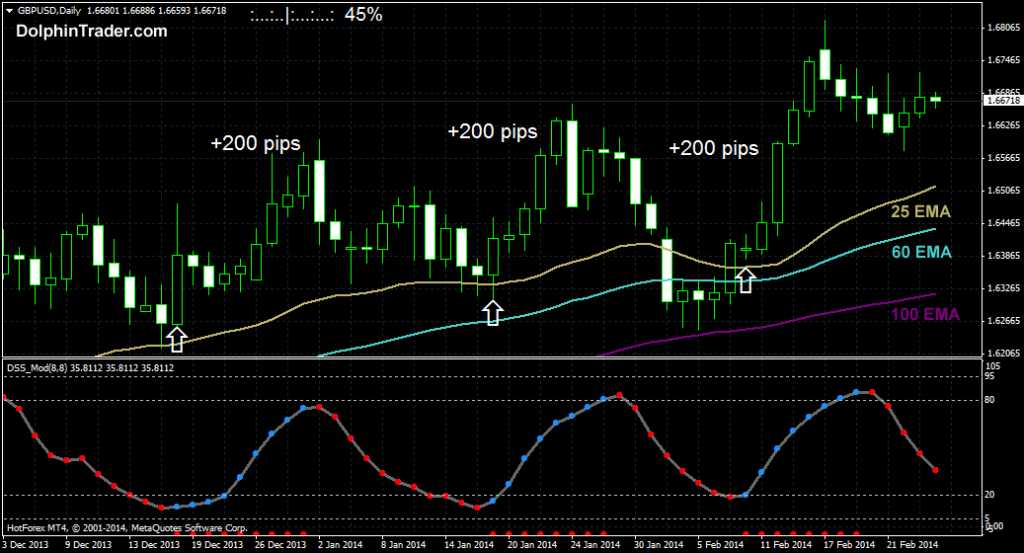
Task: Click the third white up arrow near 5 Feb
Action: (745, 281)
